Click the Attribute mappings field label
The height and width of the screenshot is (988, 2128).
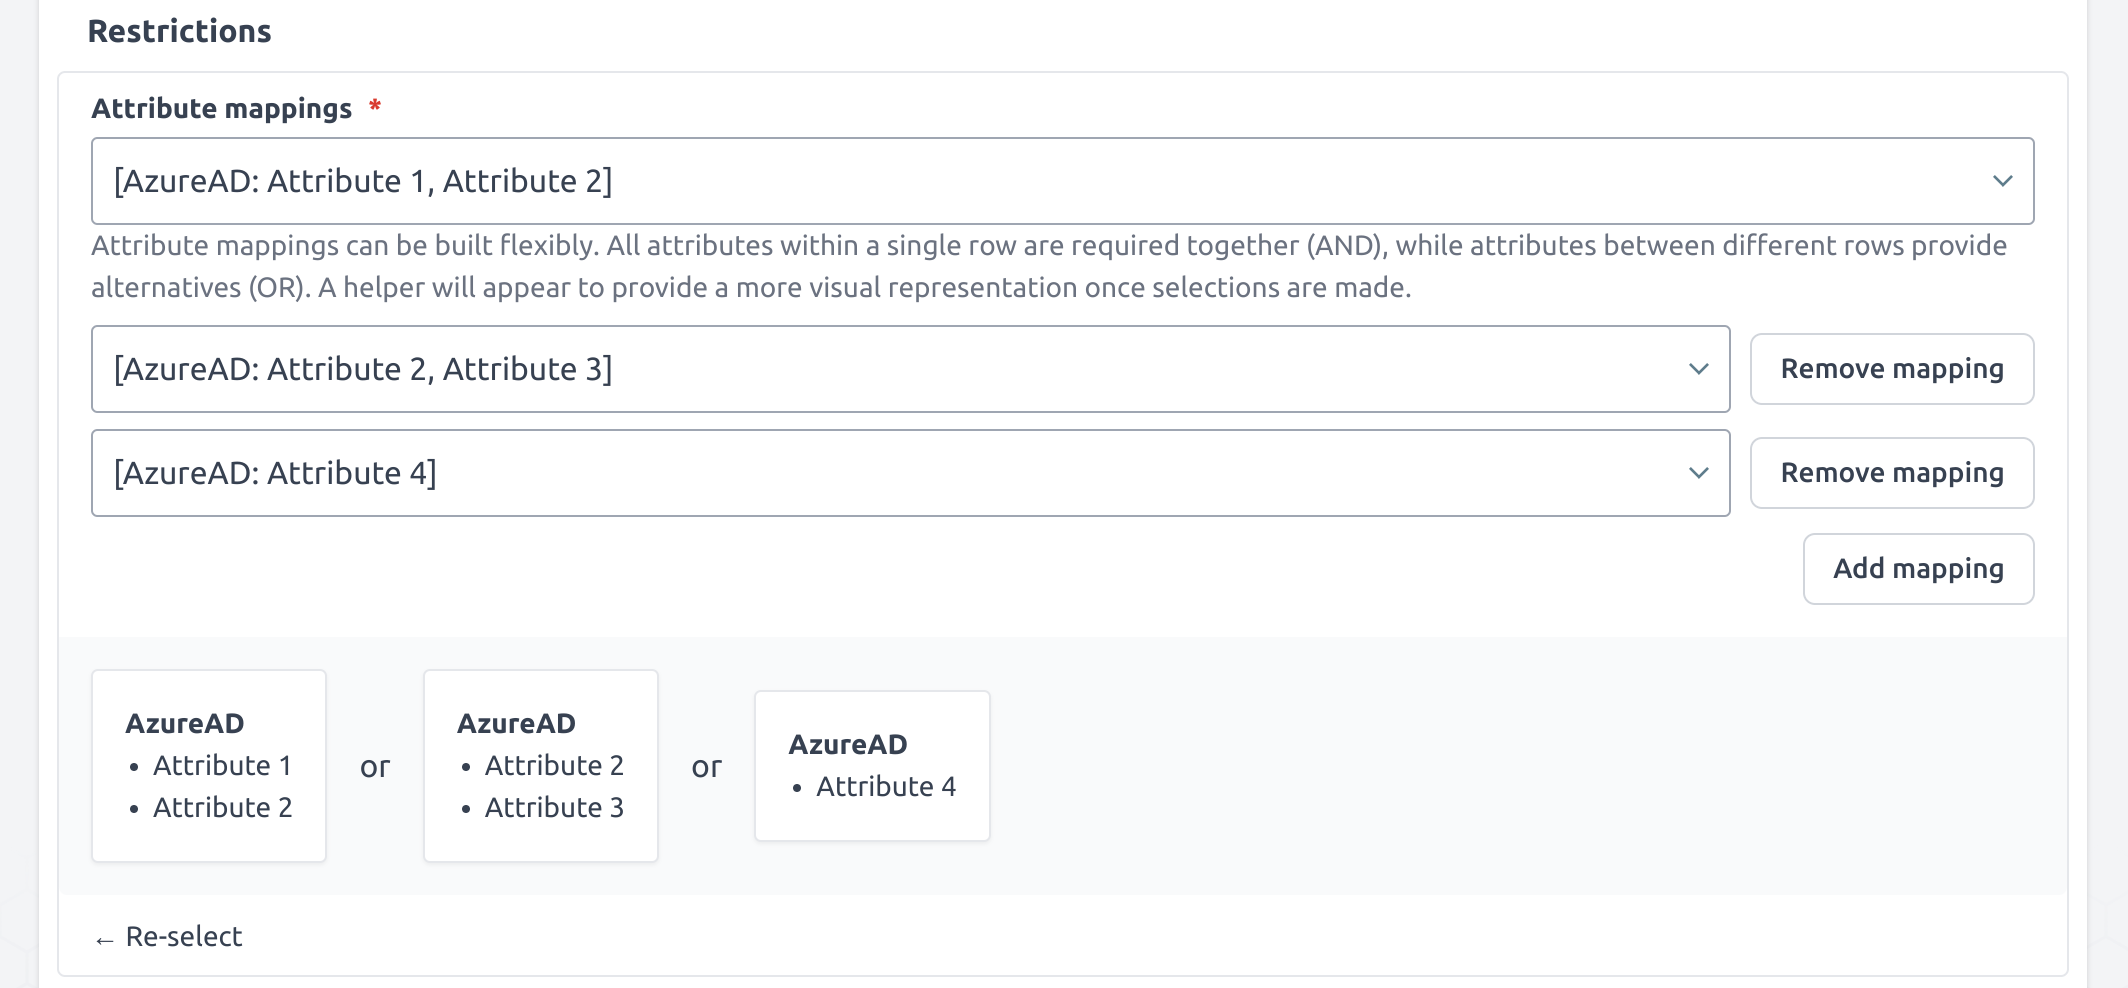pyautogui.click(x=221, y=108)
